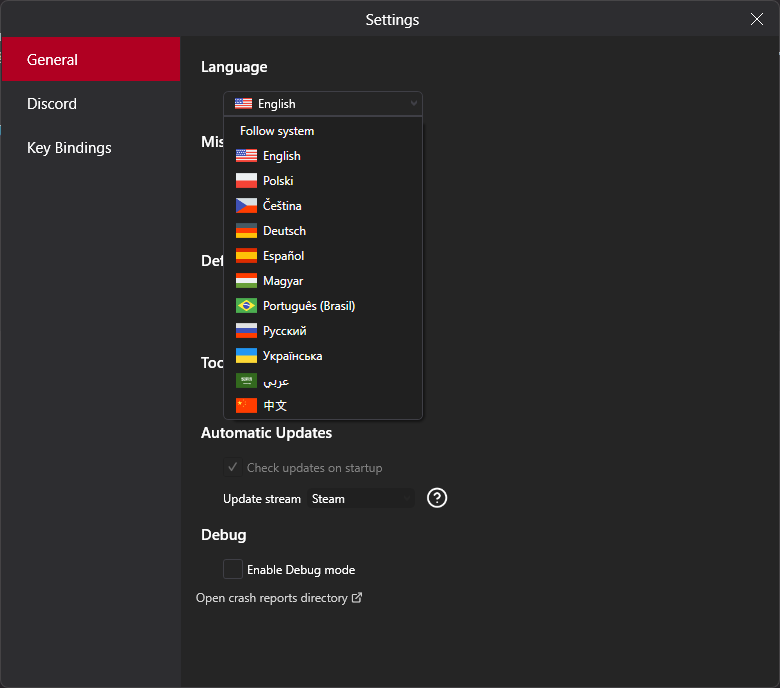
Task: Select Follow system language option
Action: point(277,131)
